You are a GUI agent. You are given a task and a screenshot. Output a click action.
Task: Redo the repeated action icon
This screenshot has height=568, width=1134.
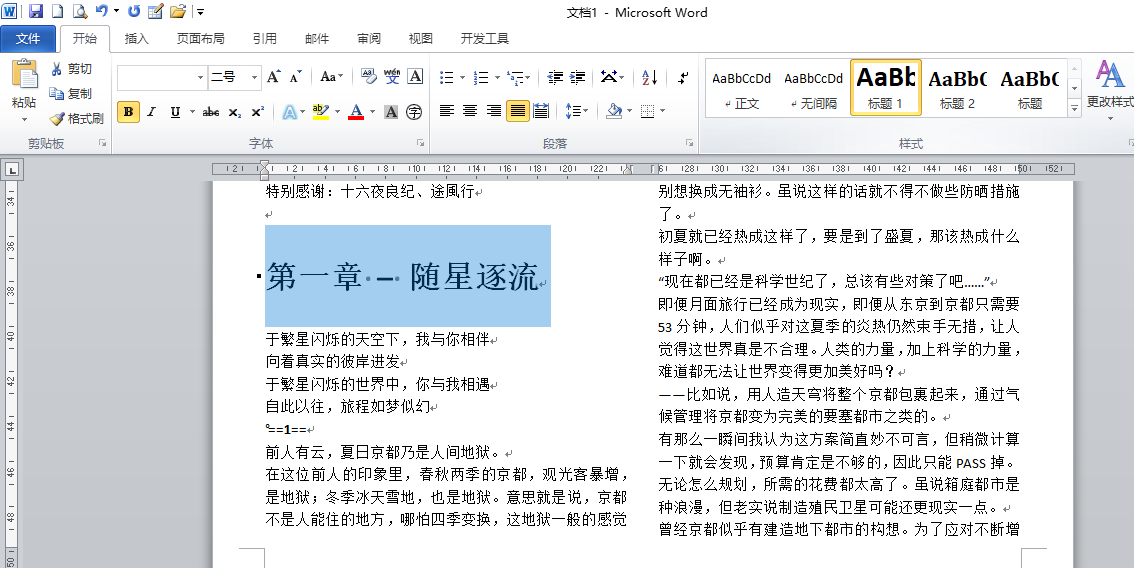(134, 12)
